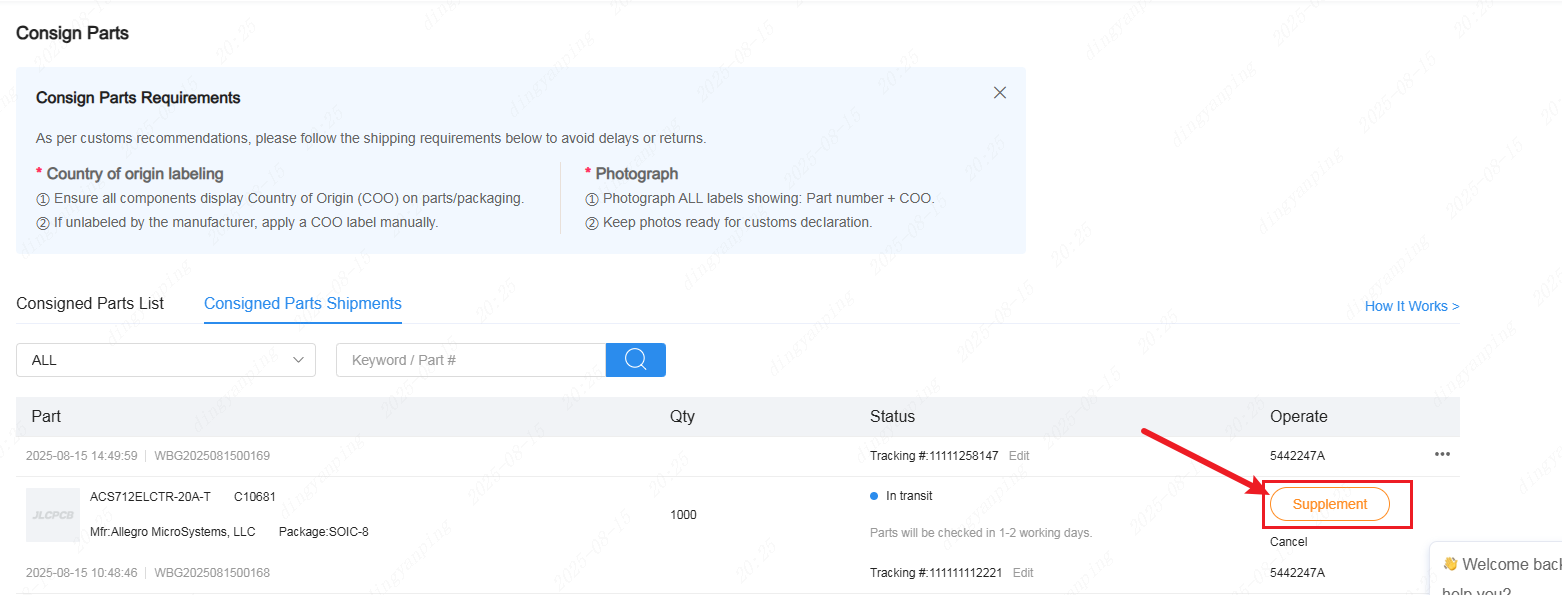
Task: Click the quantity value 1000
Action: [683, 514]
